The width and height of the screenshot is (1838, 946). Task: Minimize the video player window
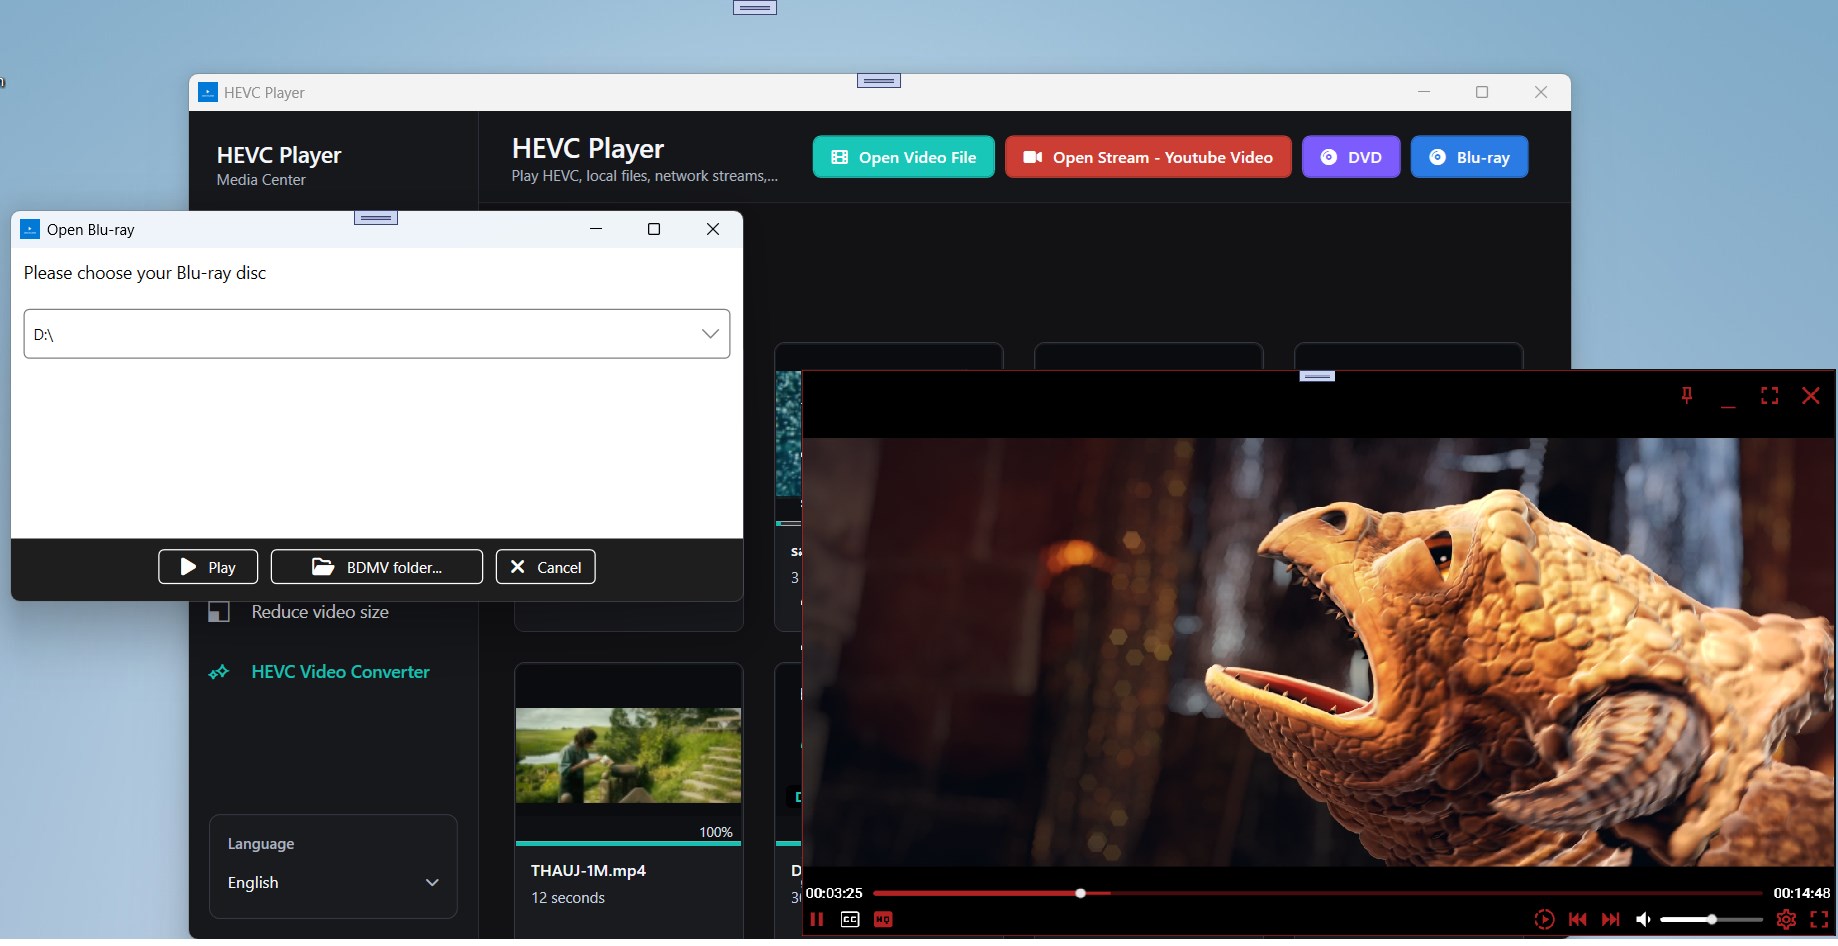point(1728,404)
